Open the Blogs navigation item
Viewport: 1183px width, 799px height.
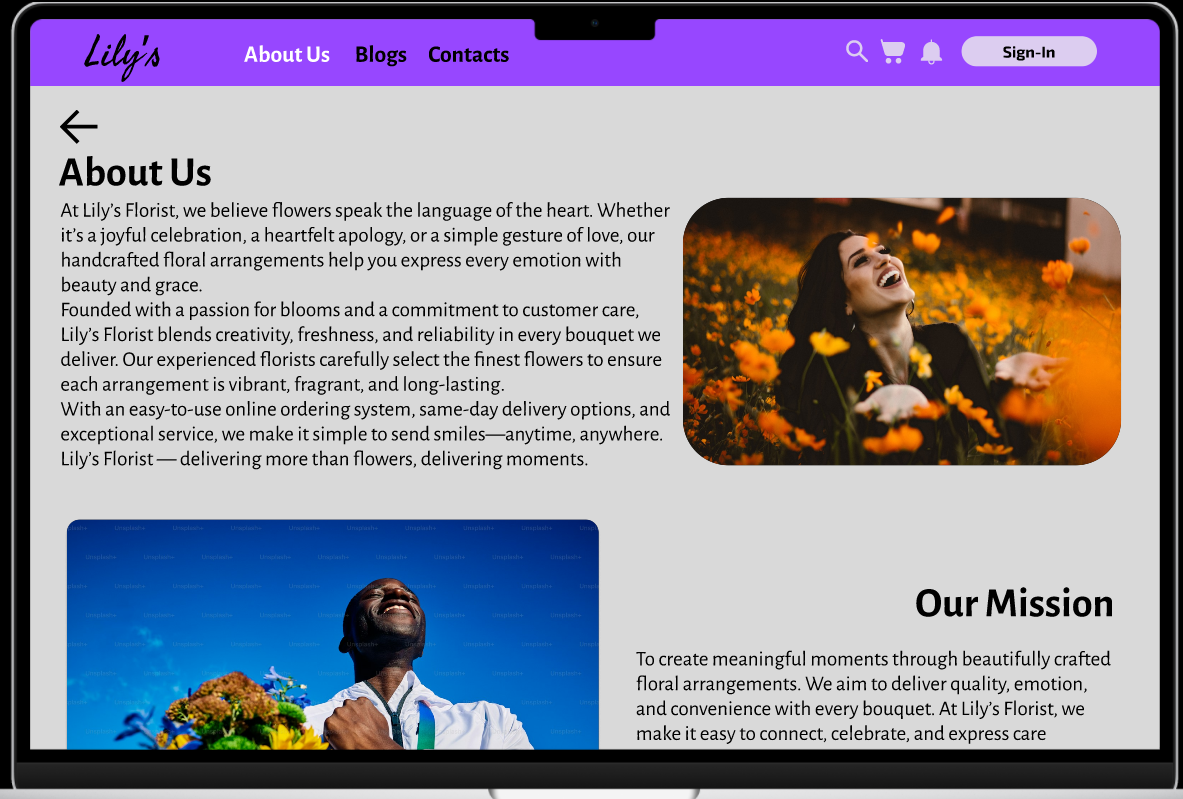pos(381,54)
